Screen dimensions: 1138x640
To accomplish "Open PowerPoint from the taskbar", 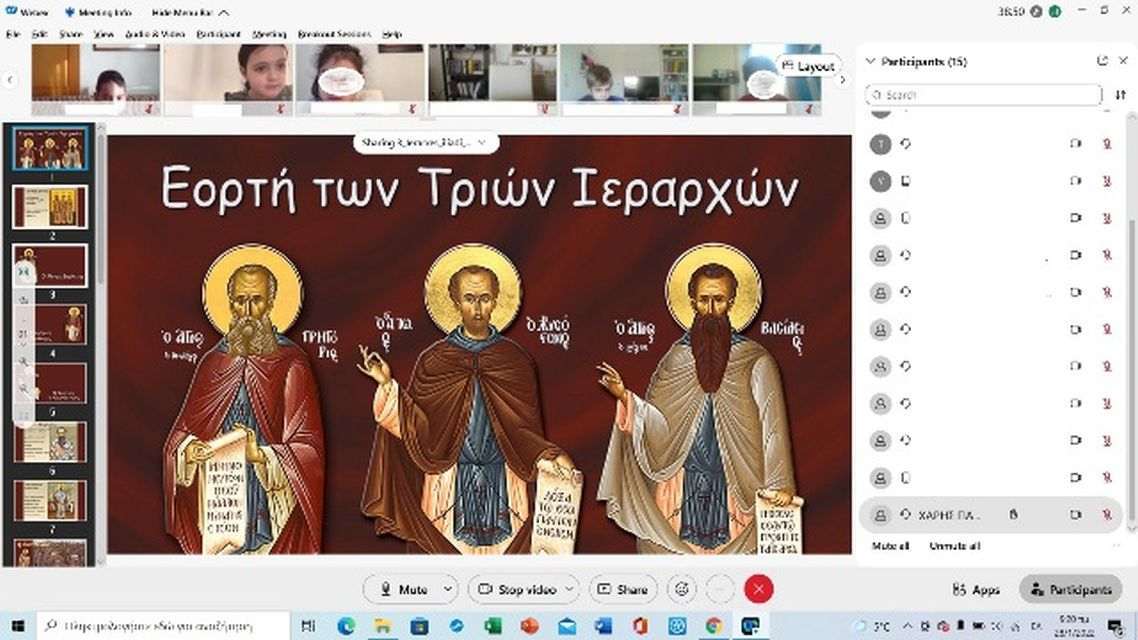I will tap(530, 625).
